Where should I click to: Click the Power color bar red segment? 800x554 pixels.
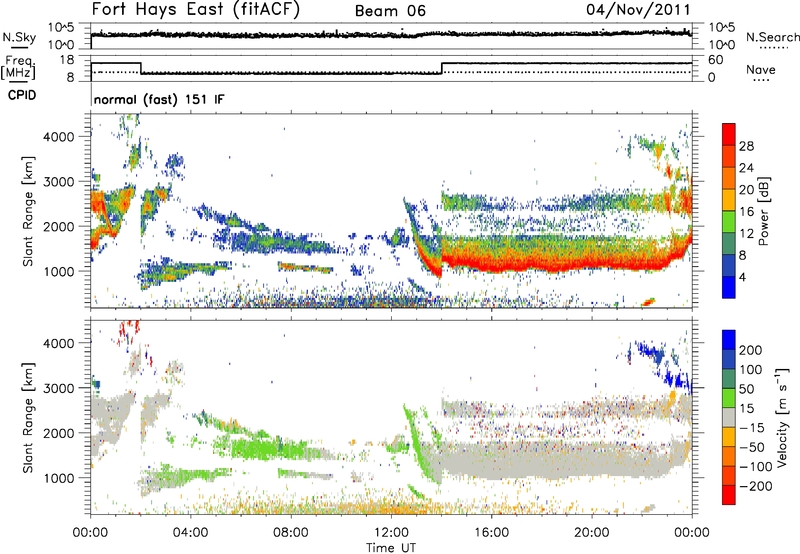coord(729,134)
